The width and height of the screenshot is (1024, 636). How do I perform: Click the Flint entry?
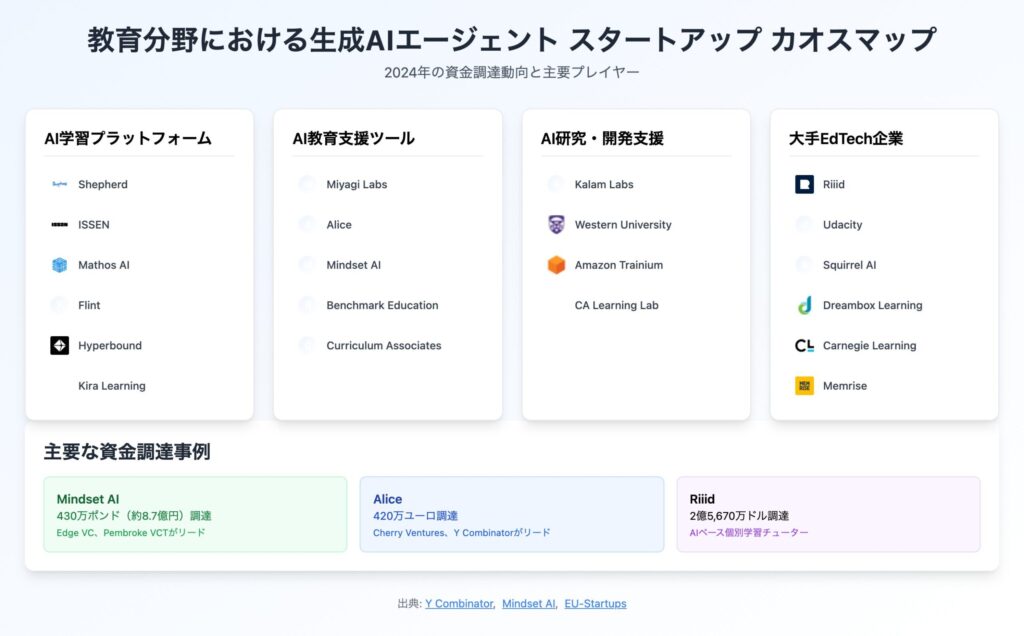(x=89, y=305)
